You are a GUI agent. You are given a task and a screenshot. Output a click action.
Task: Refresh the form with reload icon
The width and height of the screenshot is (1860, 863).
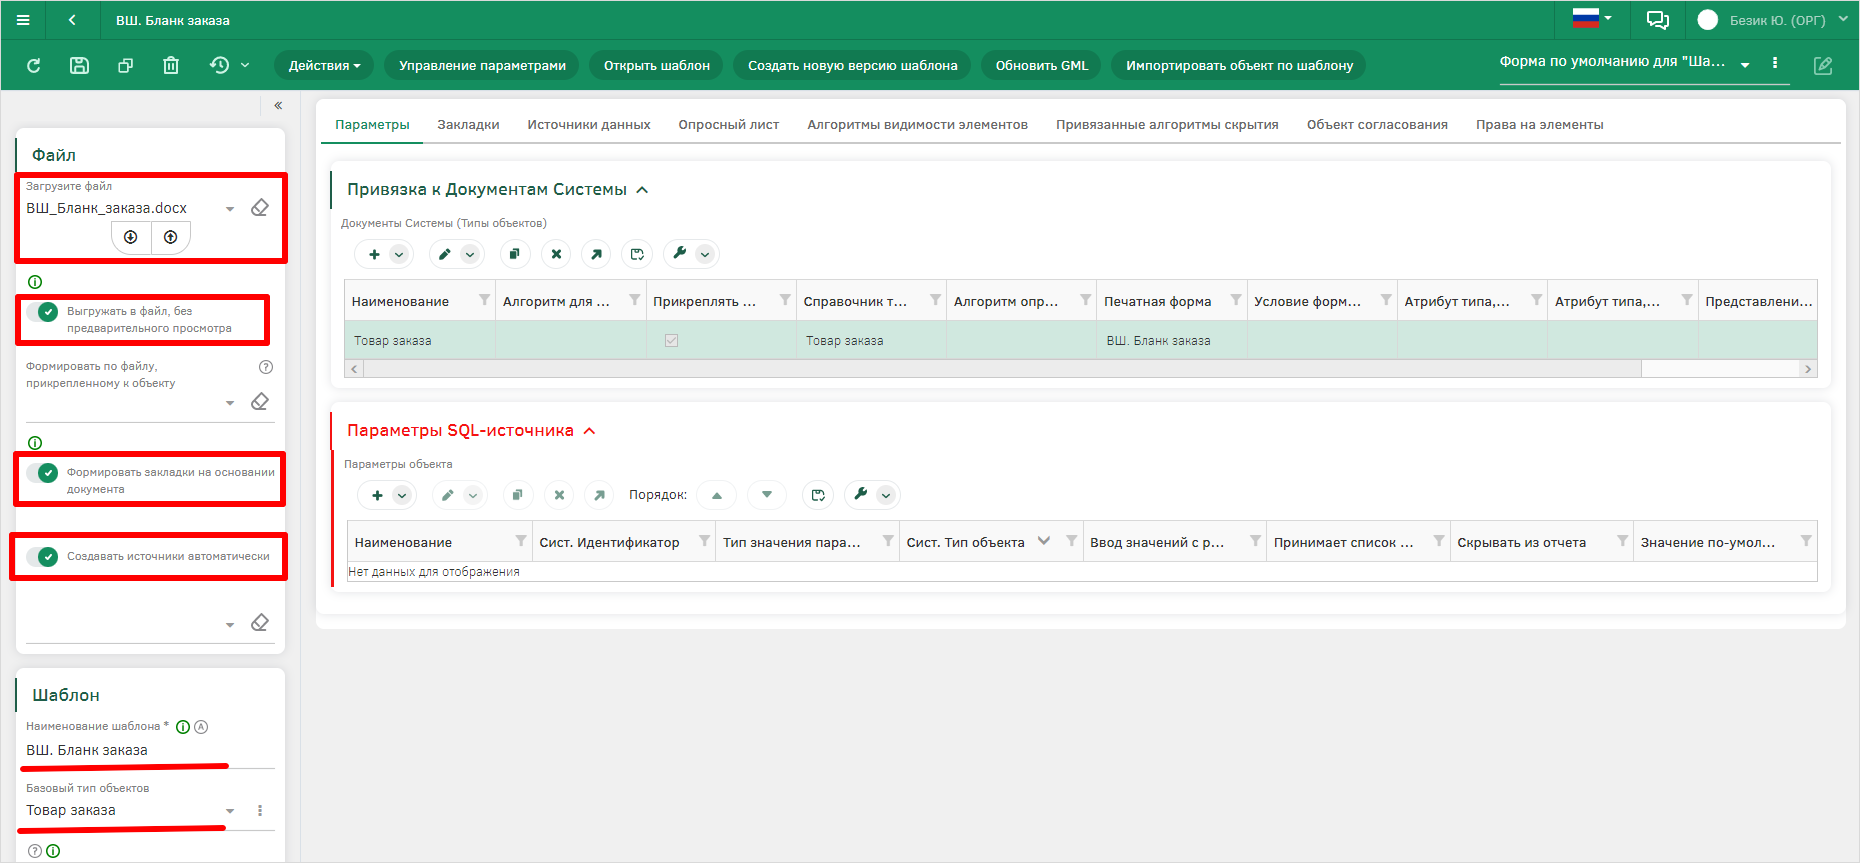[x=34, y=65]
